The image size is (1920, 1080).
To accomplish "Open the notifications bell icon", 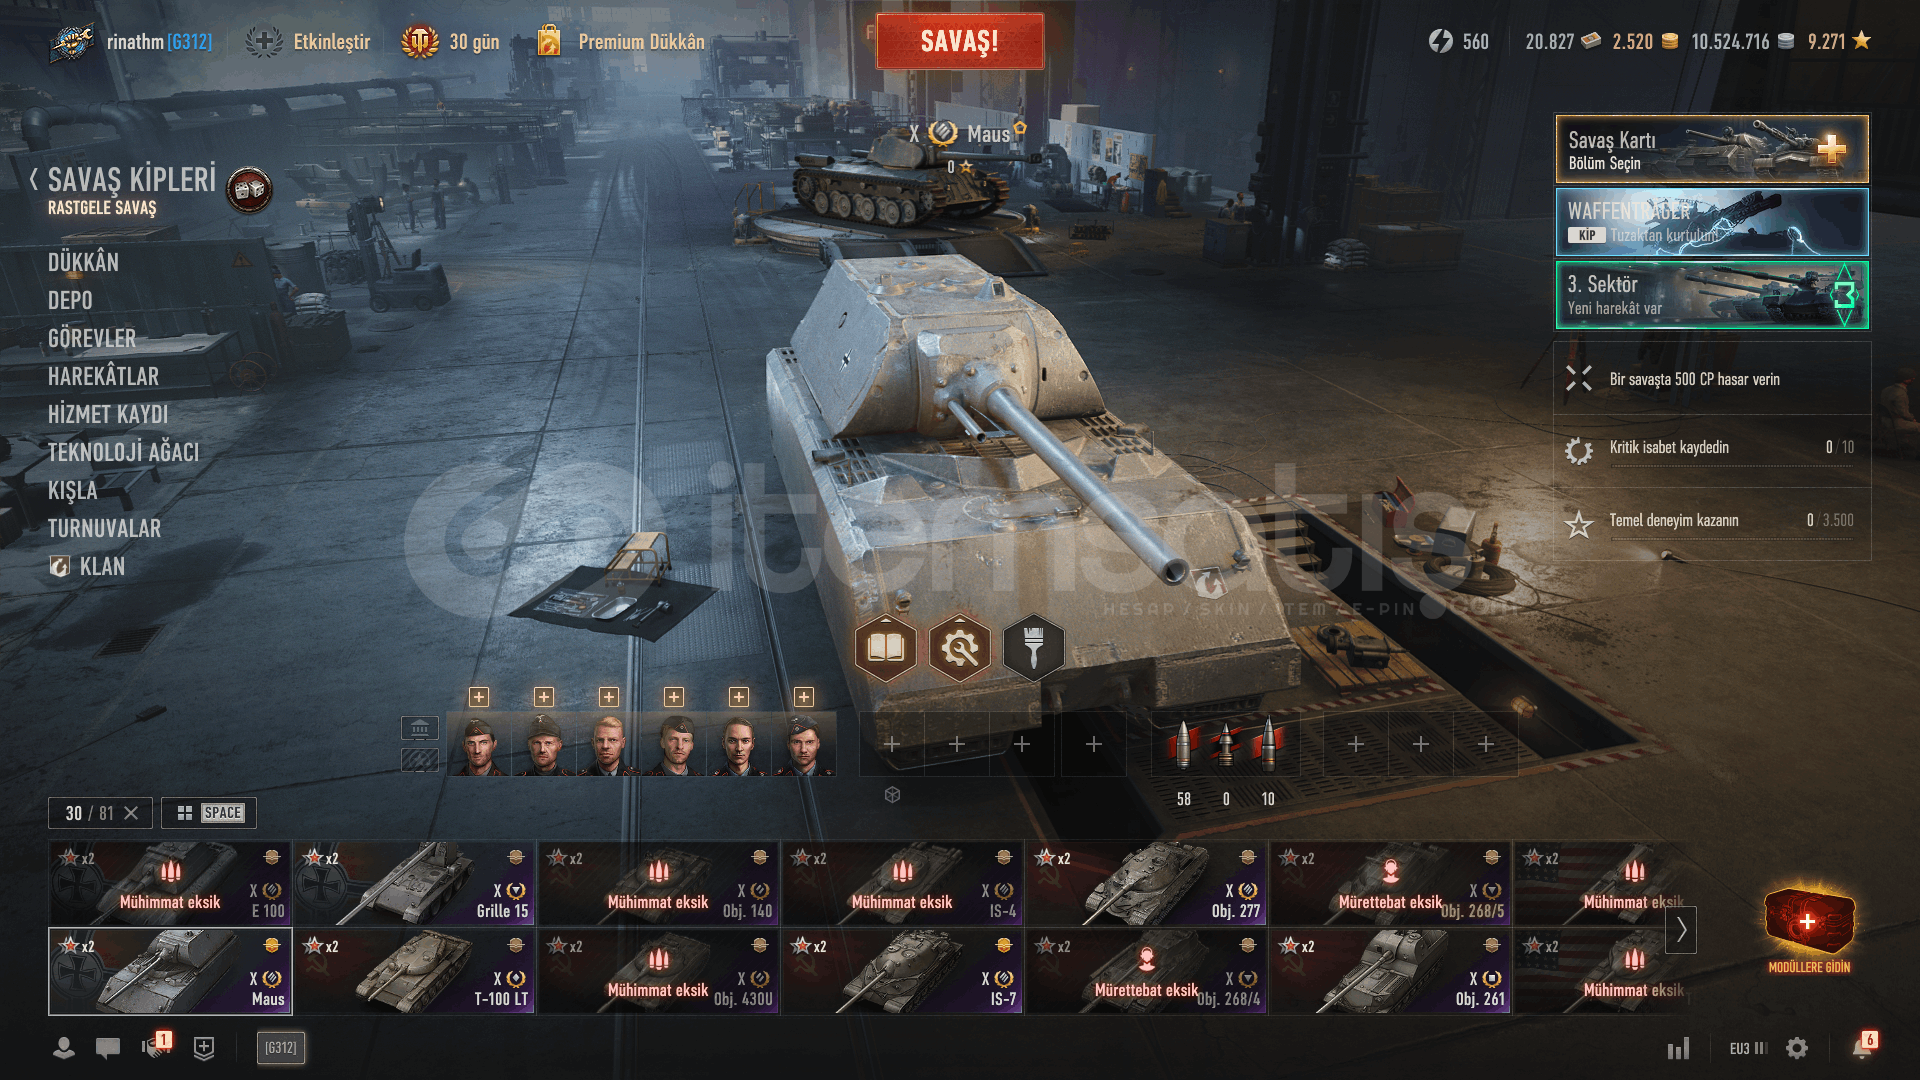I will (x=1862, y=1047).
